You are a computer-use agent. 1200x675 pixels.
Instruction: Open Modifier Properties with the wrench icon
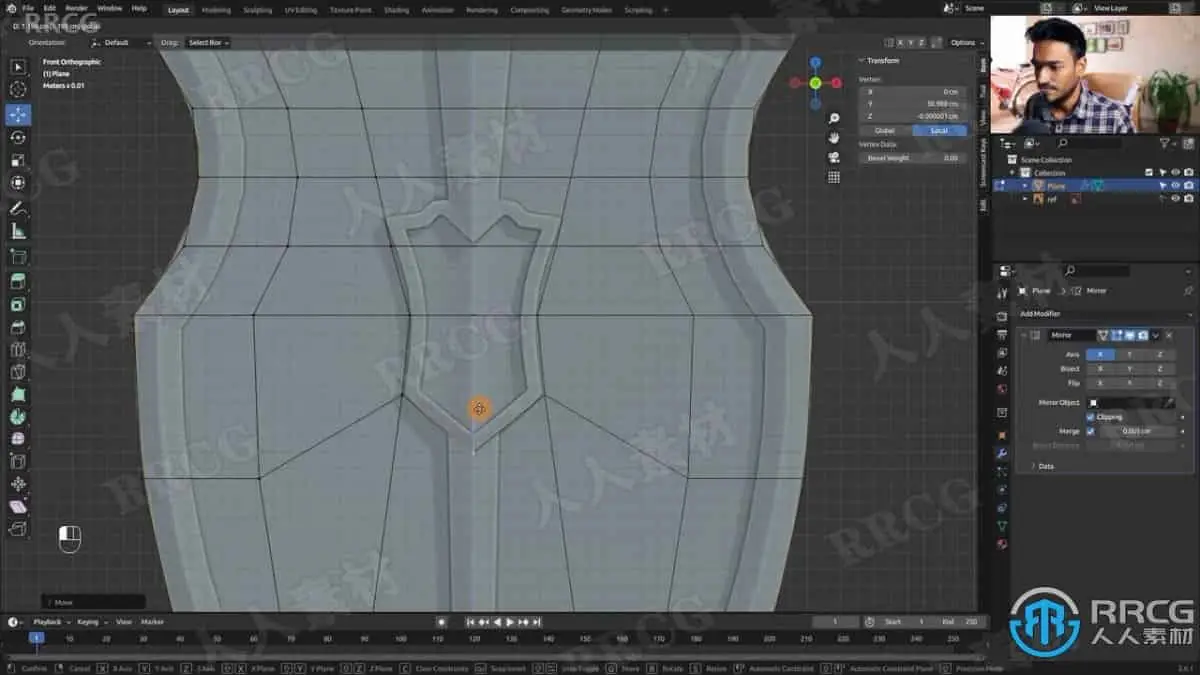[x=1002, y=454]
